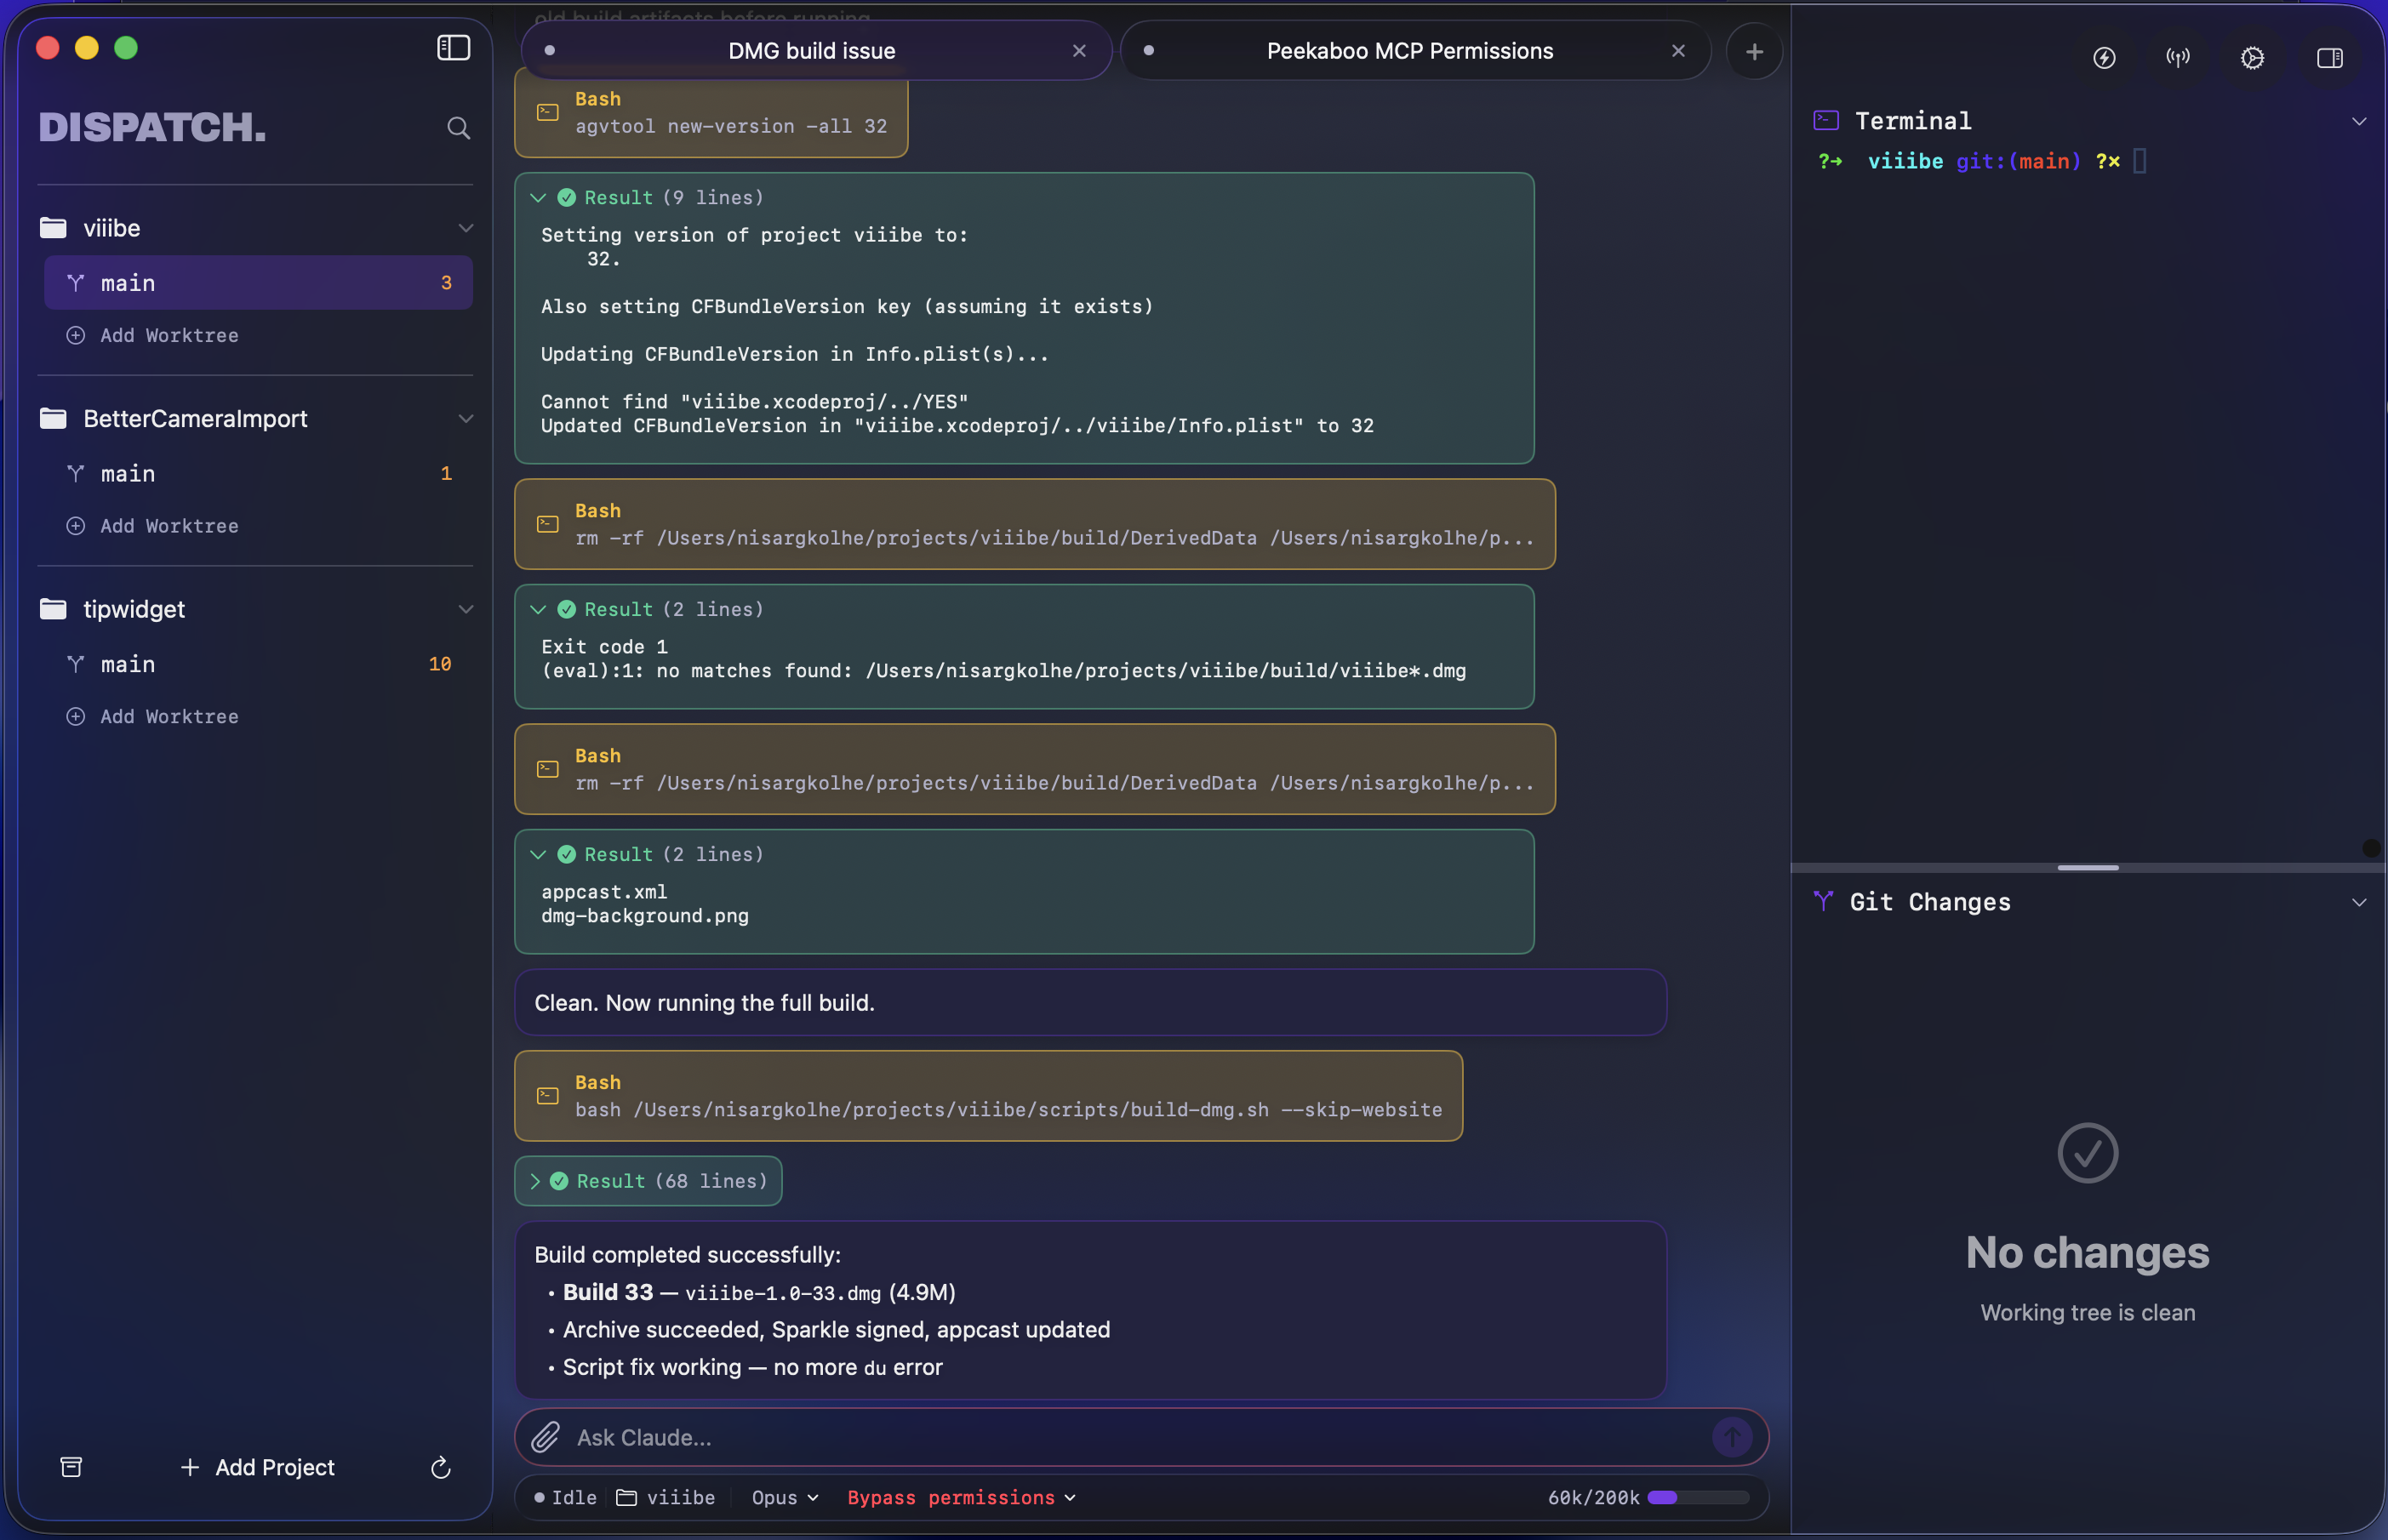Click the Terminal panel icon
Screen dimensions: 2388x1540
pyautogui.click(x=1825, y=119)
